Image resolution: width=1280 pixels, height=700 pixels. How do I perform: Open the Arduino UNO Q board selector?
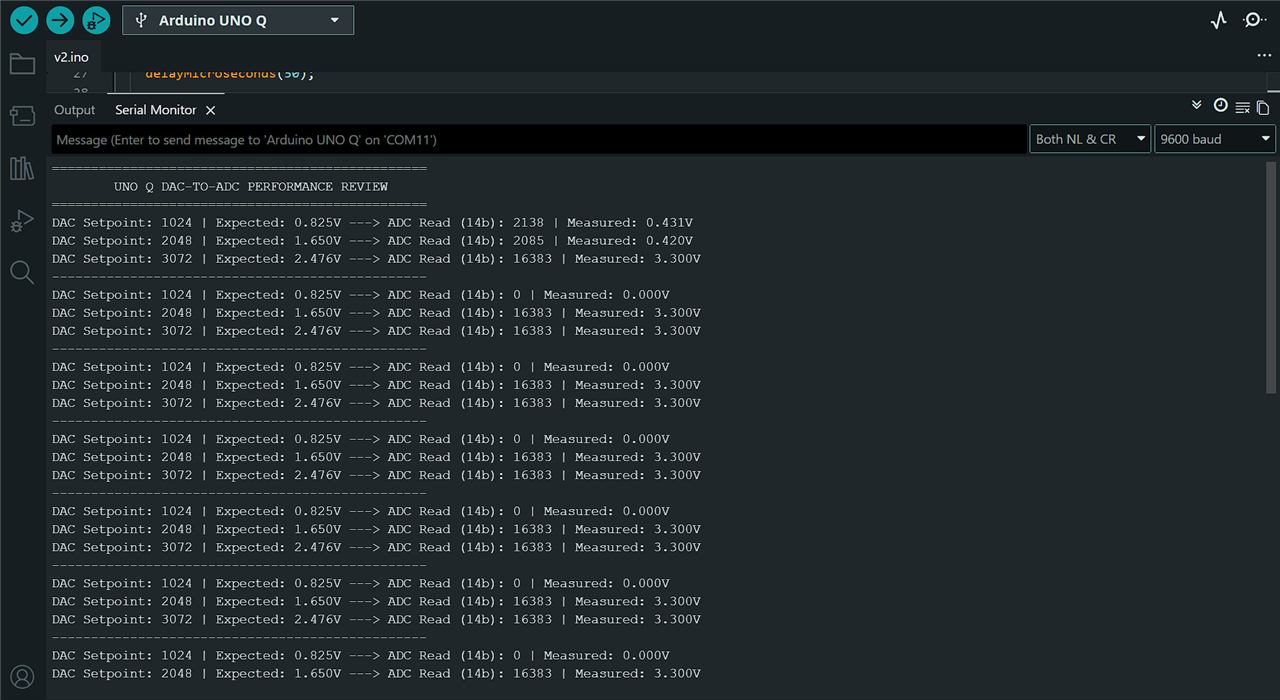tap(238, 20)
